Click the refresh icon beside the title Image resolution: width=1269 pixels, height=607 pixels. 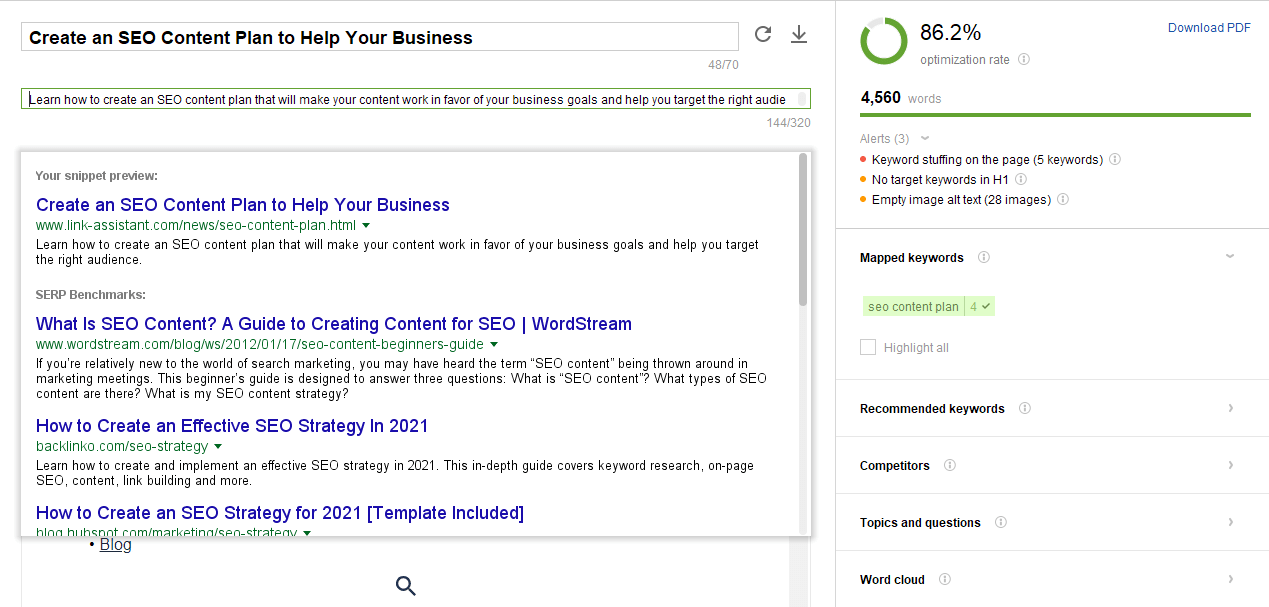pos(763,35)
